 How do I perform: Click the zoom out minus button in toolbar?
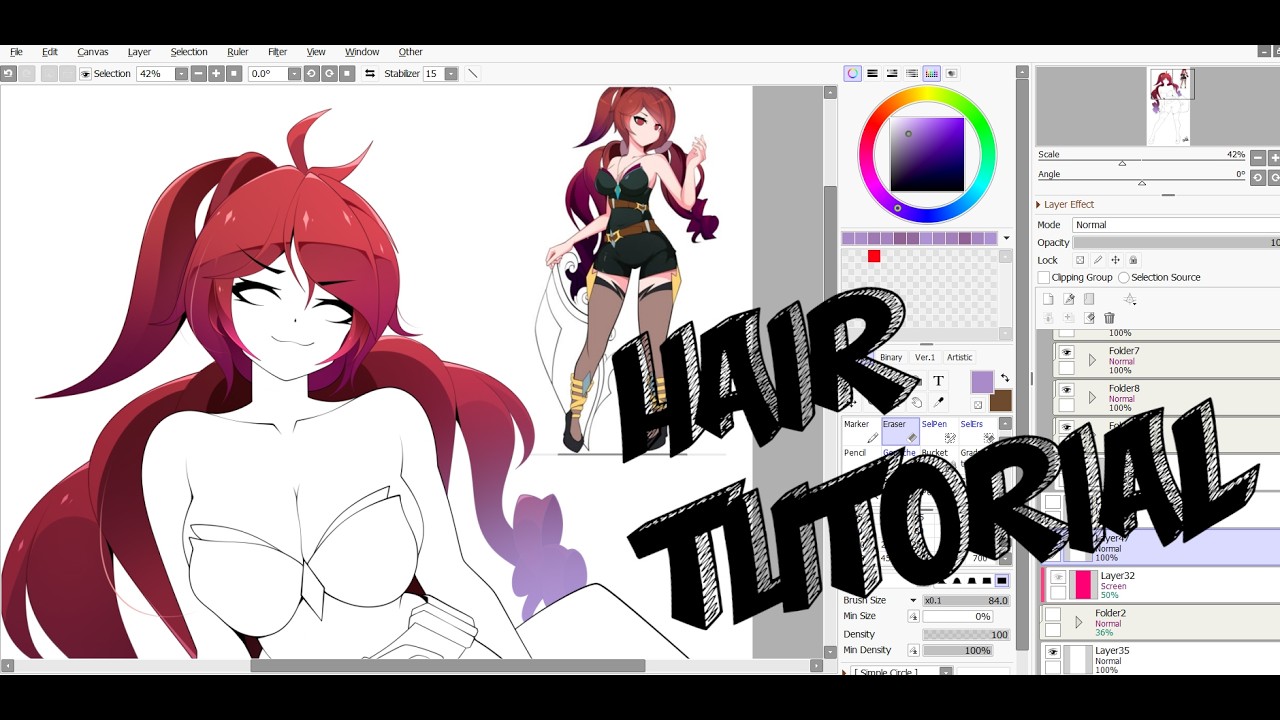click(x=199, y=74)
